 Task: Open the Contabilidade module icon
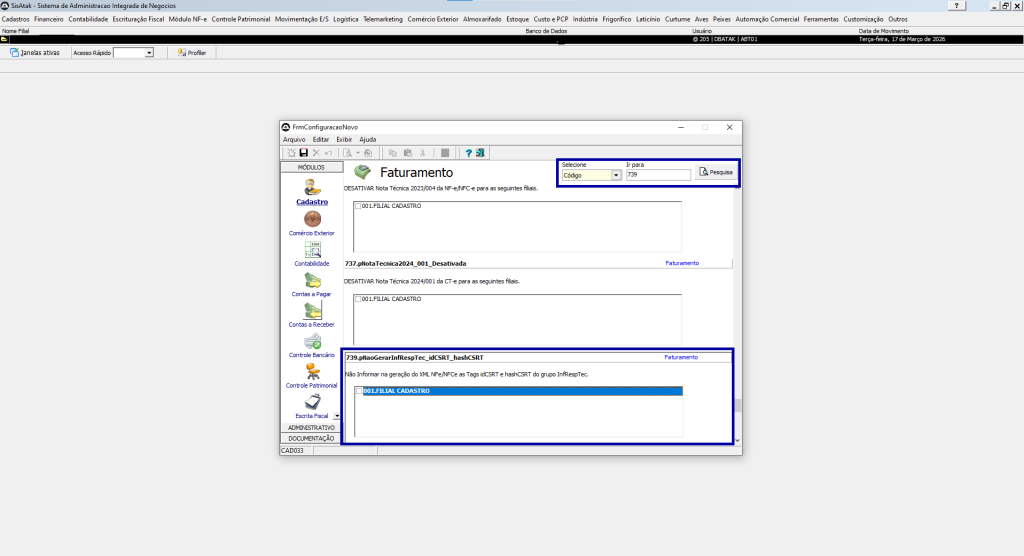pyautogui.click(x=312, y=249)
